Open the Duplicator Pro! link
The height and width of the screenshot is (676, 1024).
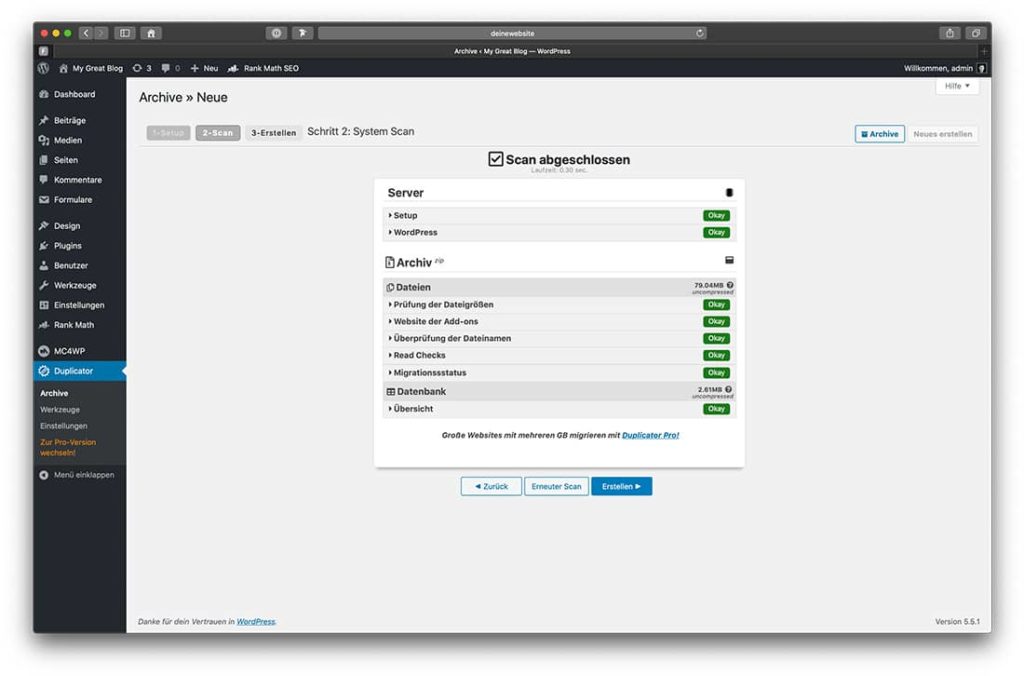(x=650, y=435)
